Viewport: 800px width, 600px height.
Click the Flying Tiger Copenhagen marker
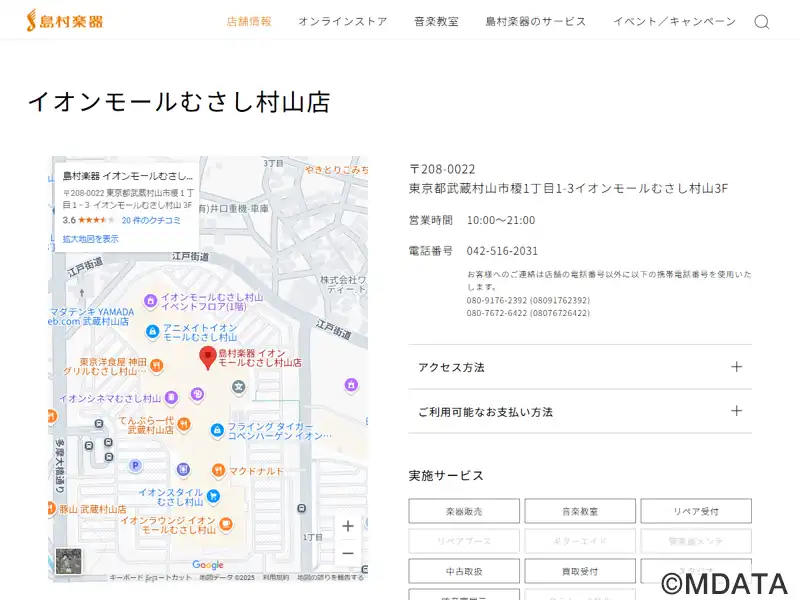tap(217, 430)
